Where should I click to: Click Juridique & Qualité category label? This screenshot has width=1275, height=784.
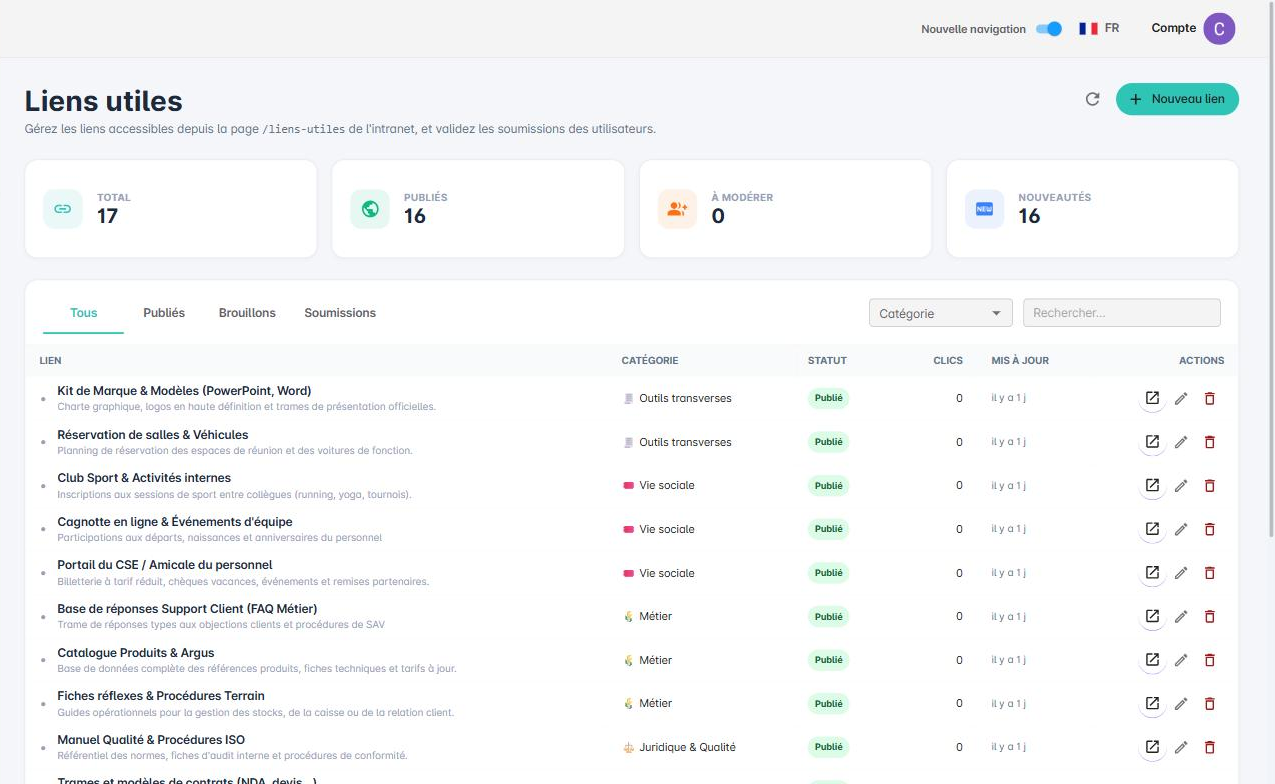(x=687, y=747)
